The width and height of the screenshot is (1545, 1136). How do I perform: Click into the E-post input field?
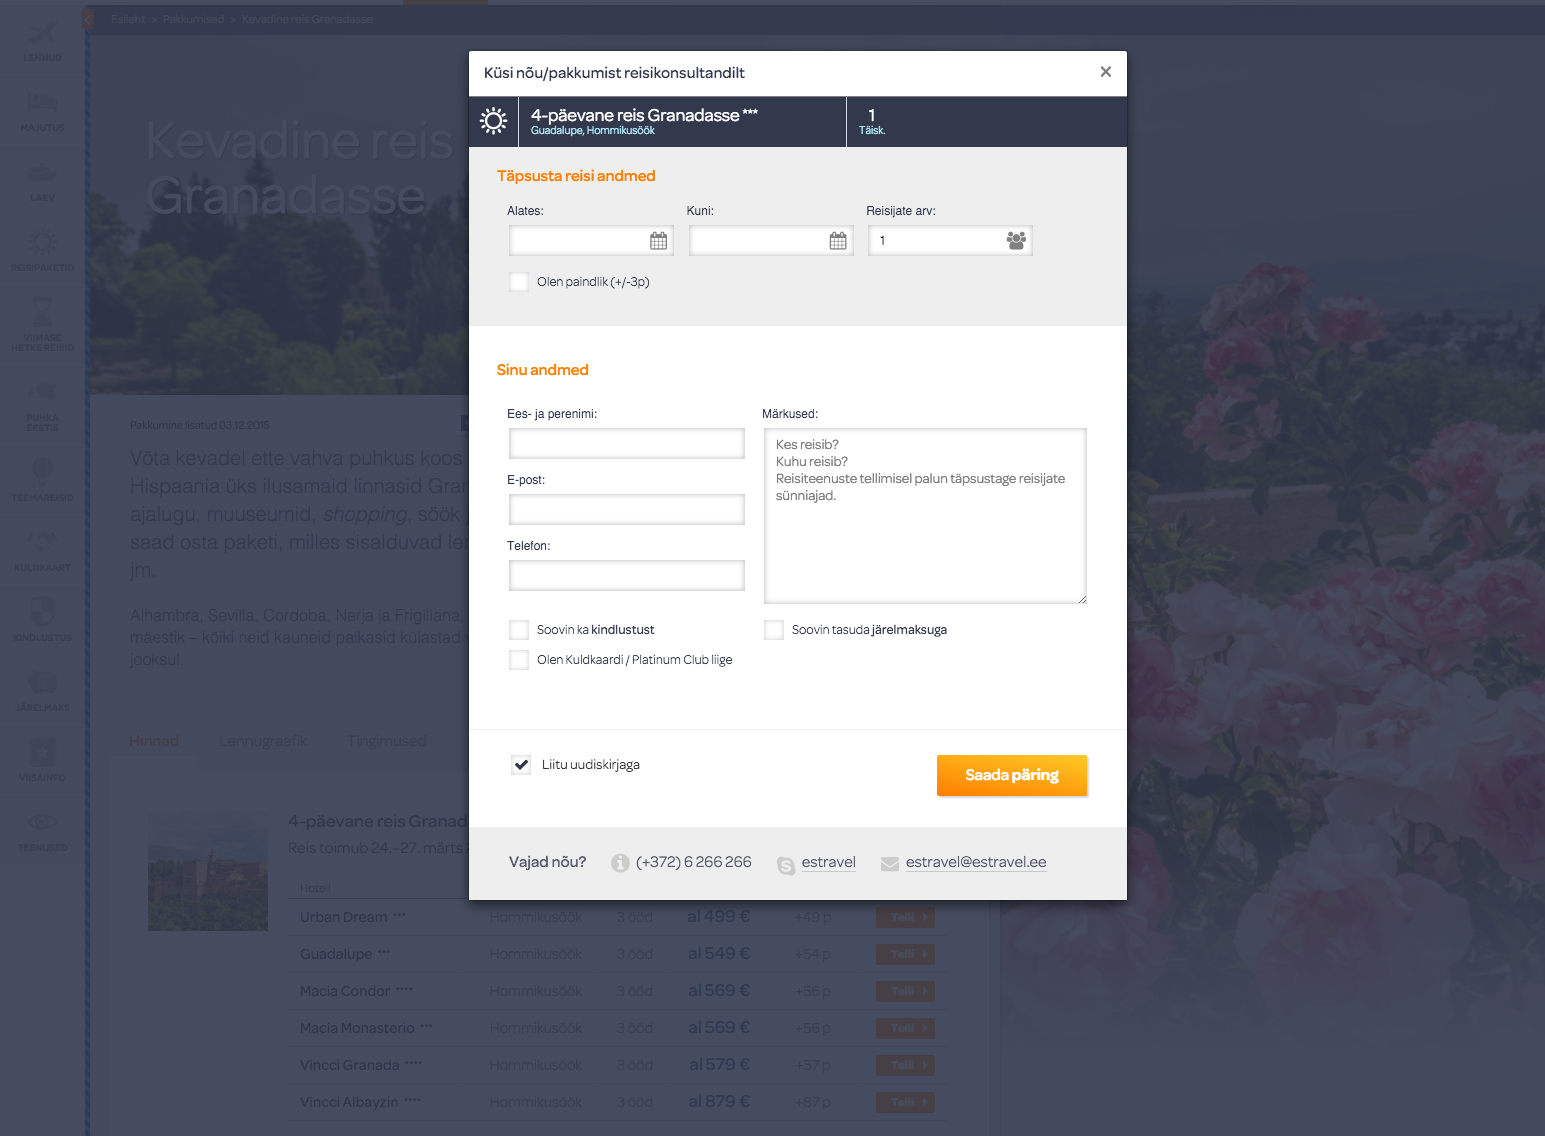pos(626,510)
